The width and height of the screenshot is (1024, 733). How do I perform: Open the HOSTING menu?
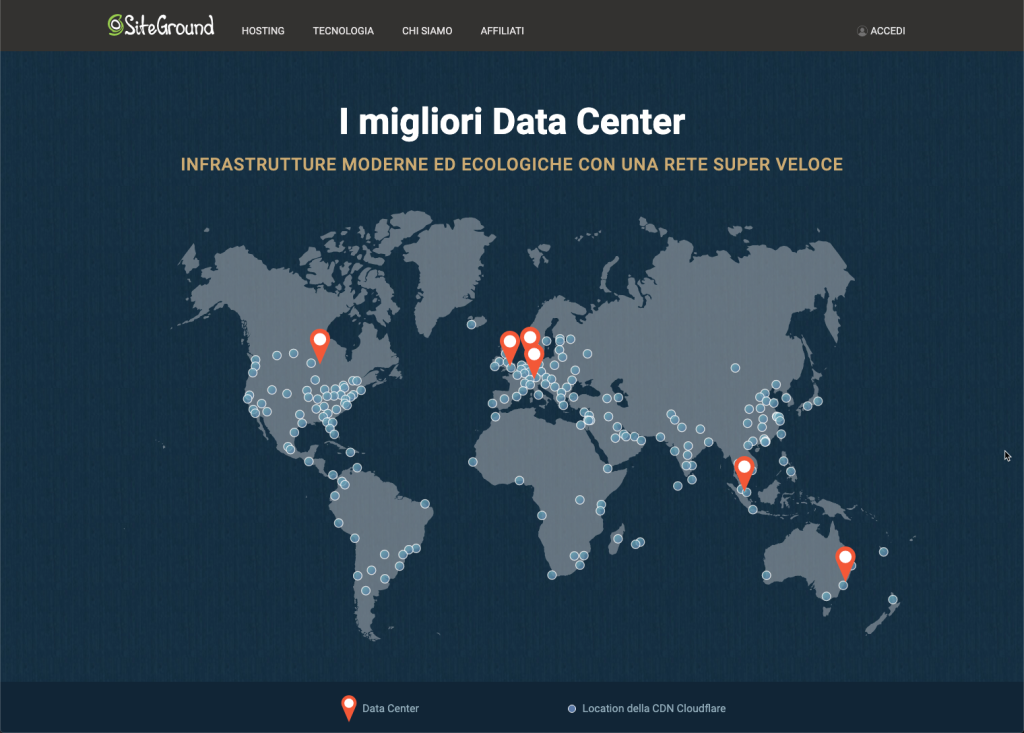(x=263, y=31)
